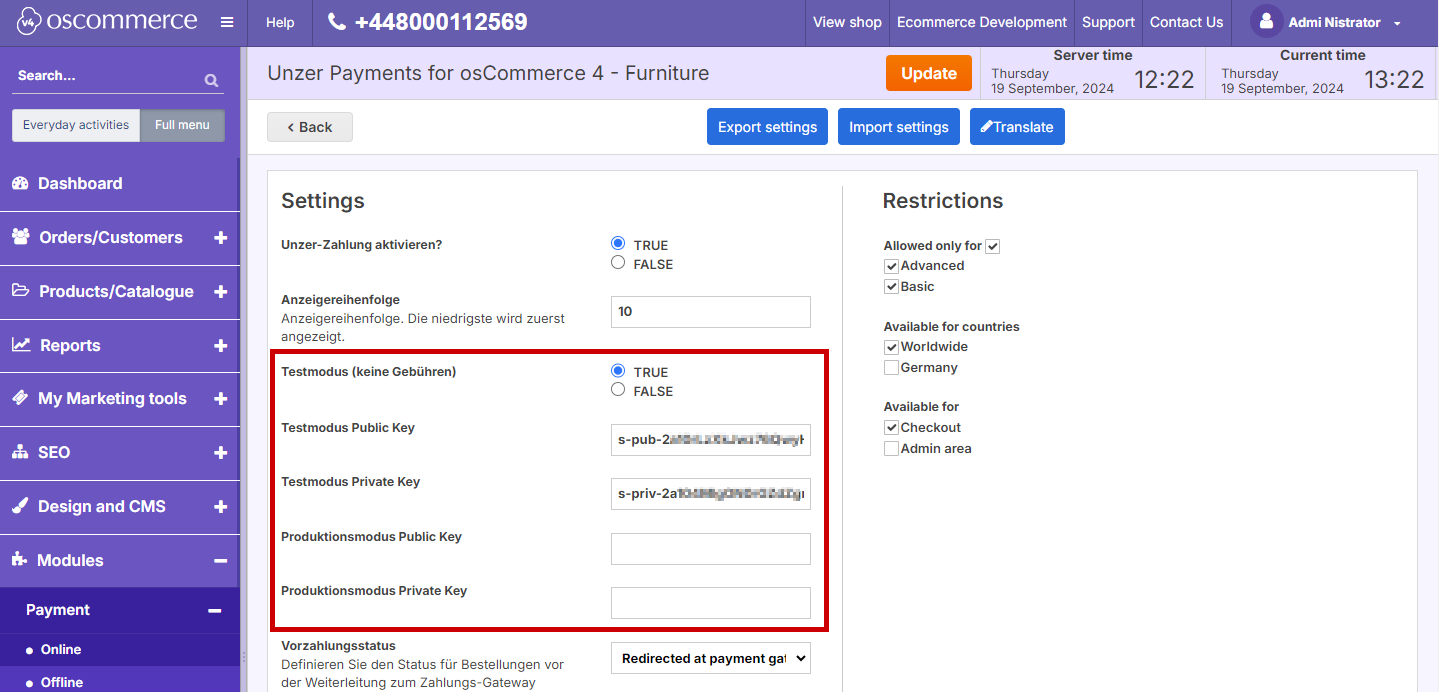Click the orange Update button
The image size is (1439, 692).
(x=929, y=73)
